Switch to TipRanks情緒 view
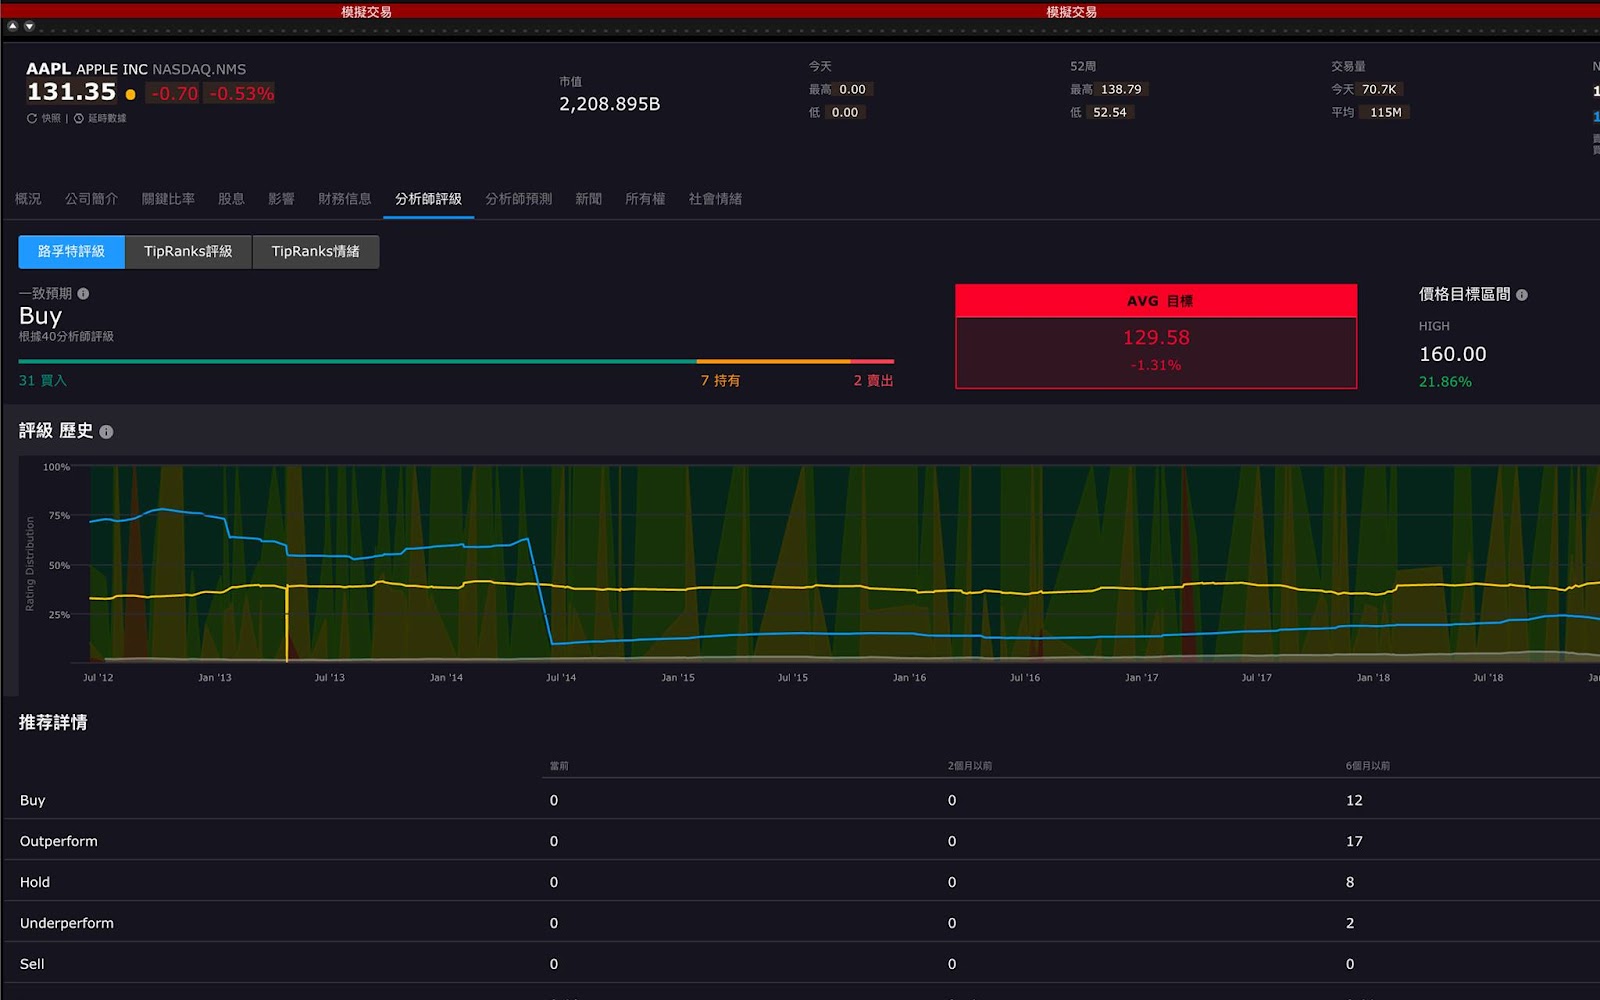 (315, 252)
